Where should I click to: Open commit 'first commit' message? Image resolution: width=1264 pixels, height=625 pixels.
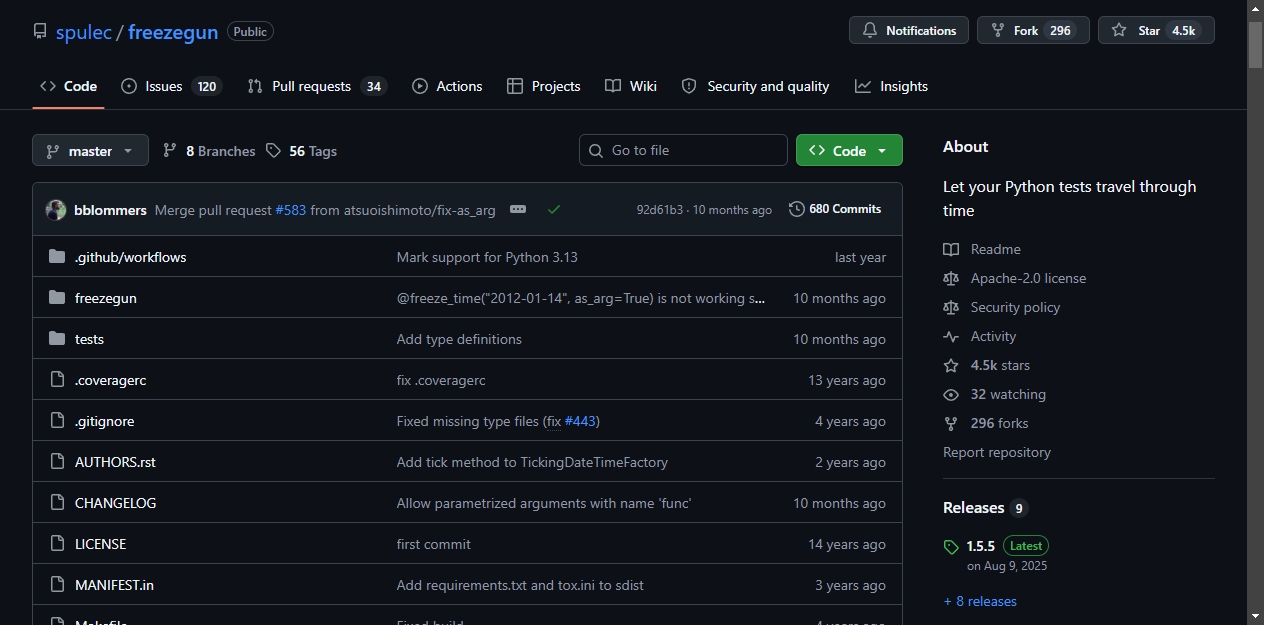point(434,544)
